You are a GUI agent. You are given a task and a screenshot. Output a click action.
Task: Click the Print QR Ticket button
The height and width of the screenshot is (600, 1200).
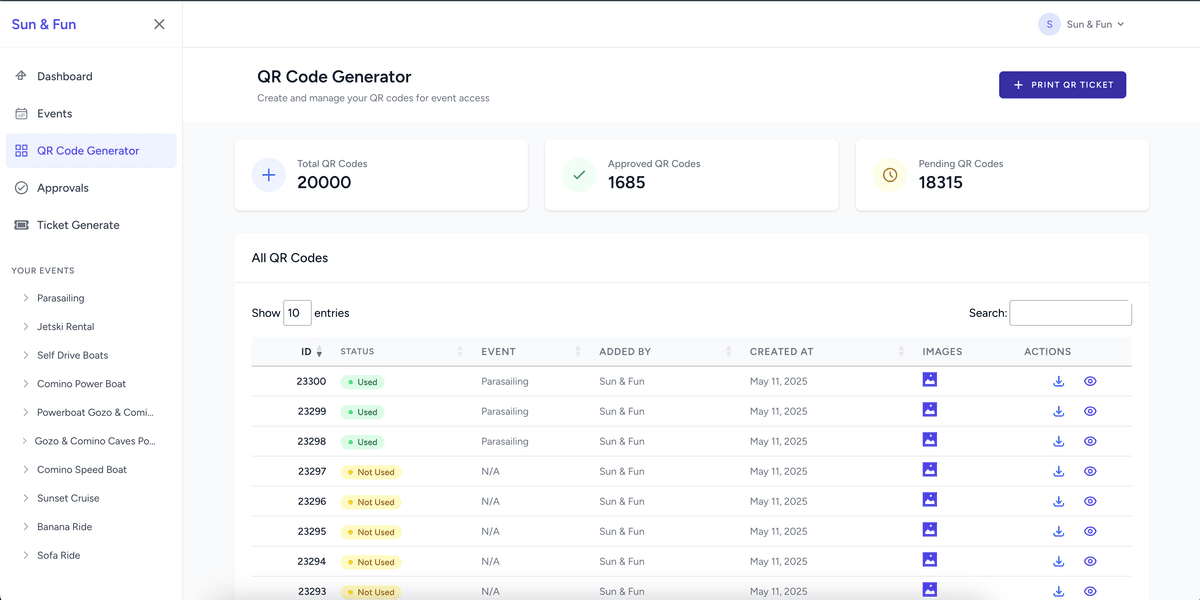coord(1062,85)
